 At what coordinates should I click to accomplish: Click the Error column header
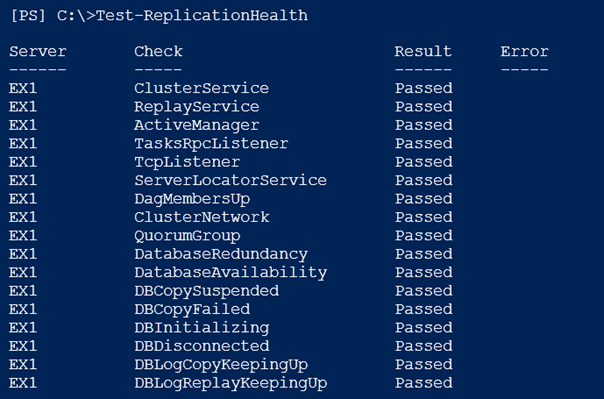tap(524, 51)
